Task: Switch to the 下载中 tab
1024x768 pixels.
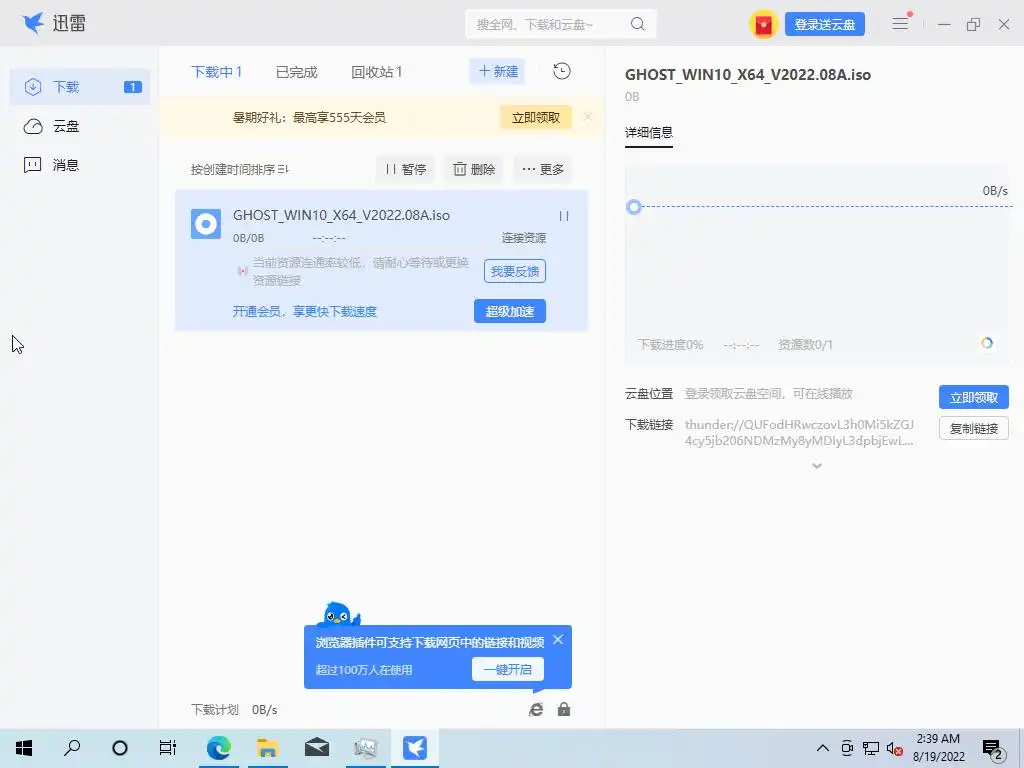Action: pyautogui.click(x=216, y=72)
